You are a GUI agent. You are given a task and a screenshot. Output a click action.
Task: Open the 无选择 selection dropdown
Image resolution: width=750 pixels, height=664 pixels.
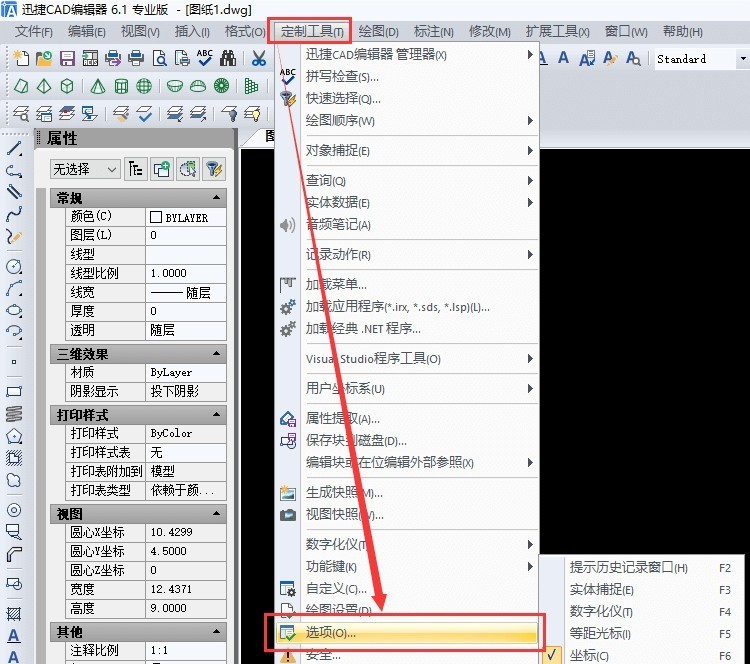(85, 169)
